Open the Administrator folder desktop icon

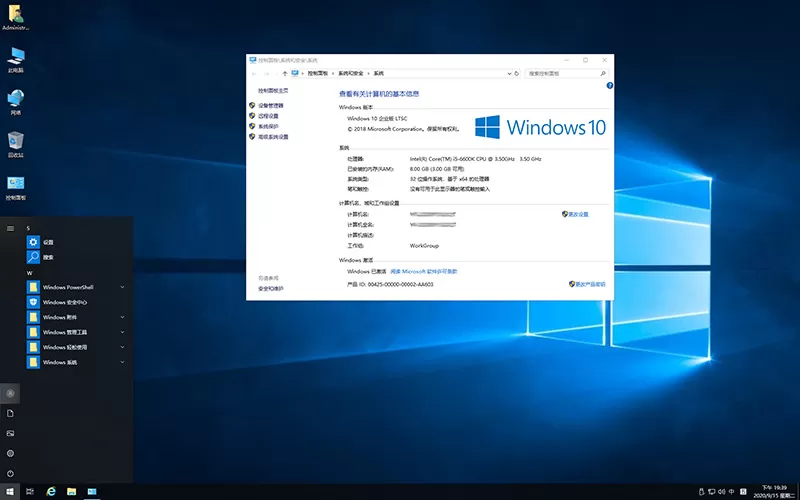16,14
